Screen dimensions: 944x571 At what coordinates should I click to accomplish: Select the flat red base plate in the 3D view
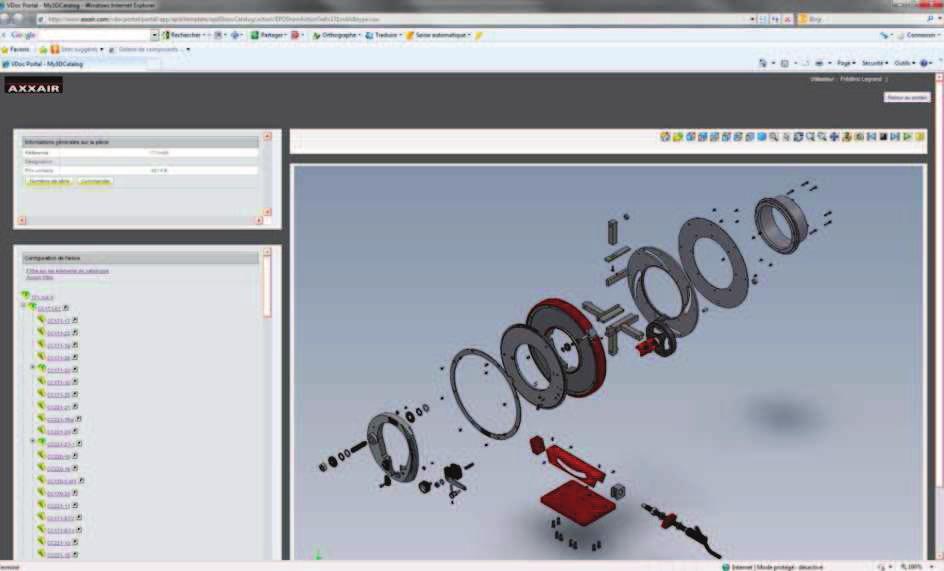pyautogui.click(x=578, y=502)
